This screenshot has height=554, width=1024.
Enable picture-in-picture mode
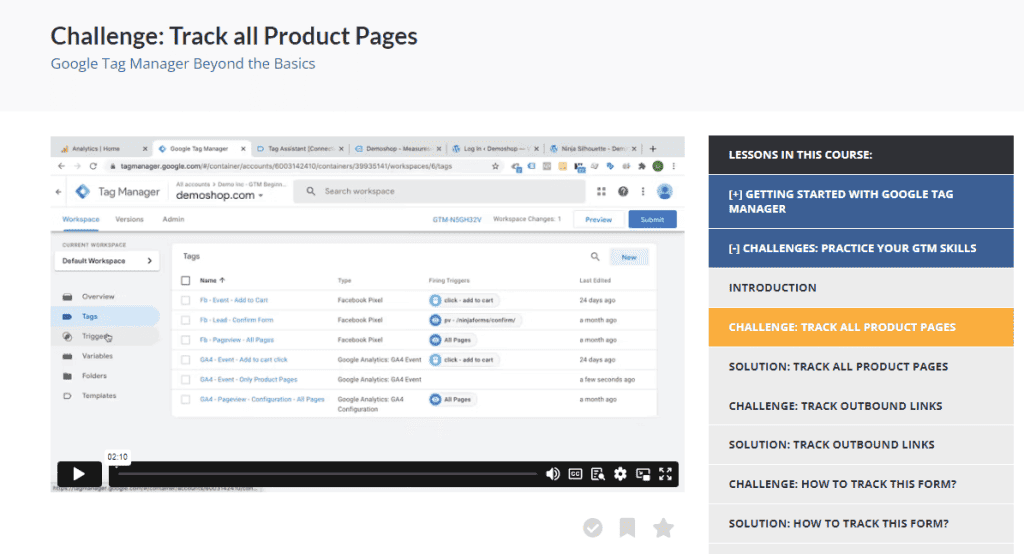pyautogui.click(x=643, y=474)
